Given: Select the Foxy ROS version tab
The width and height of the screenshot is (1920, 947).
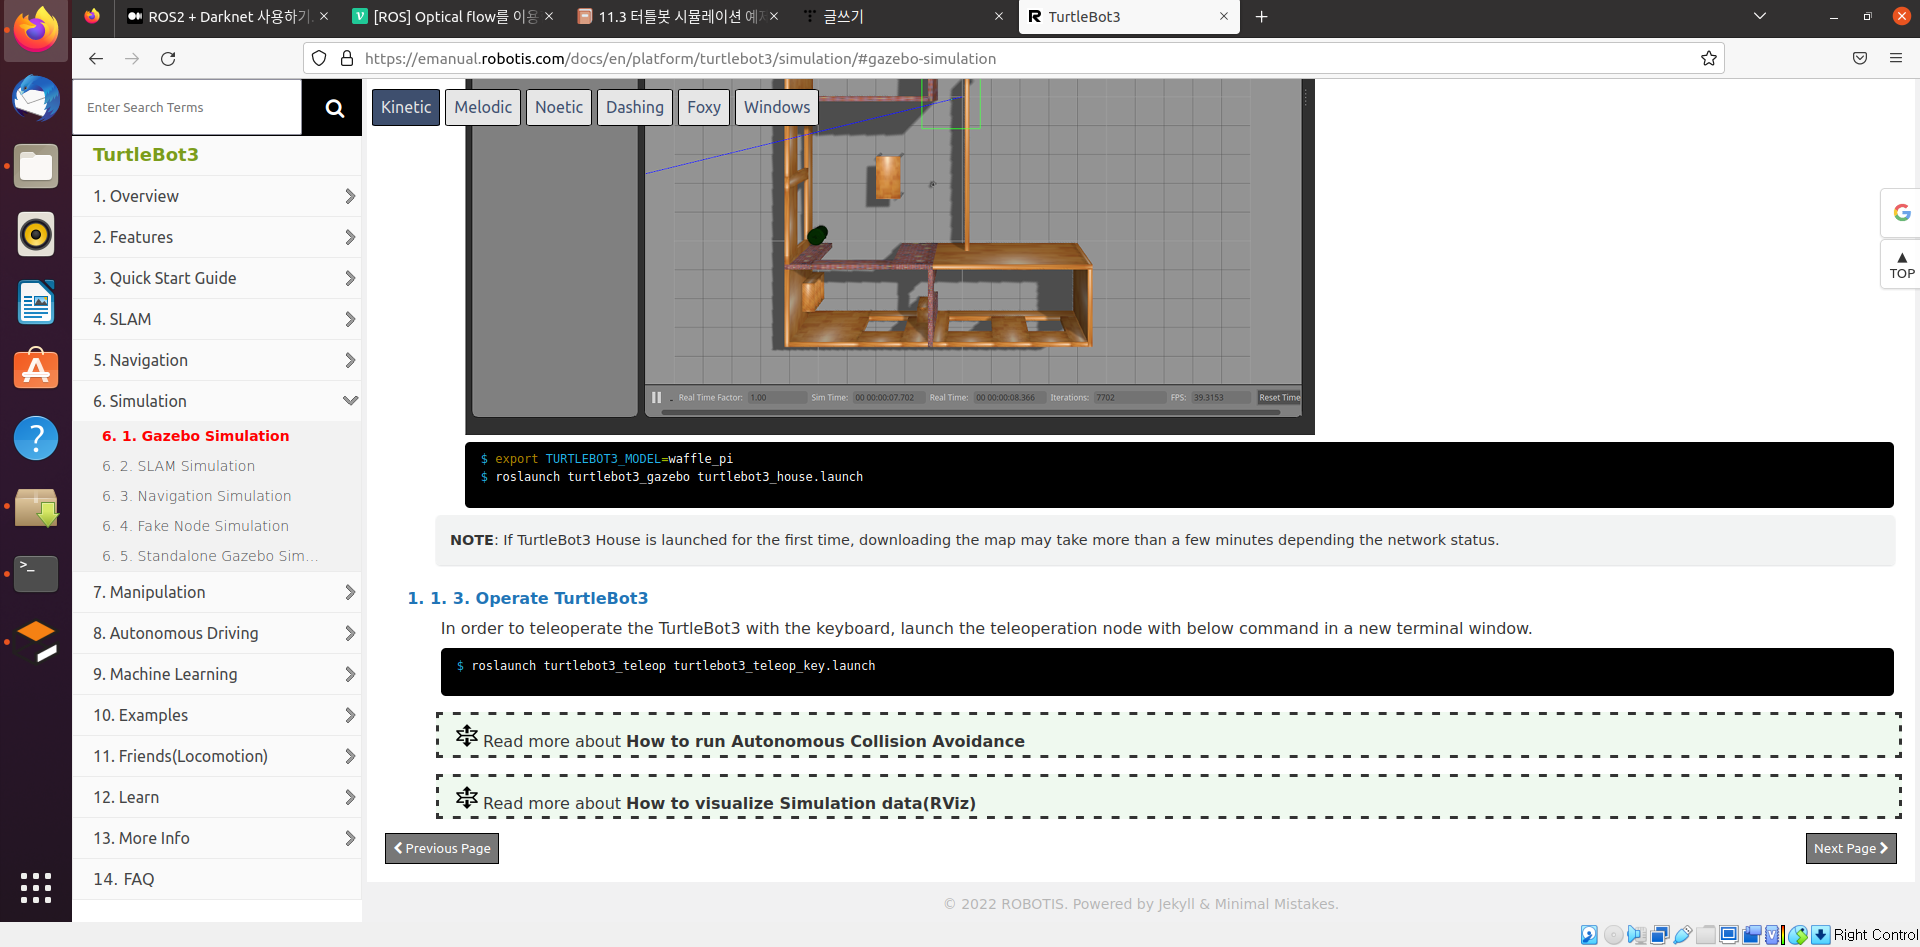Looking at the screenshot, I should coord(704,107).
